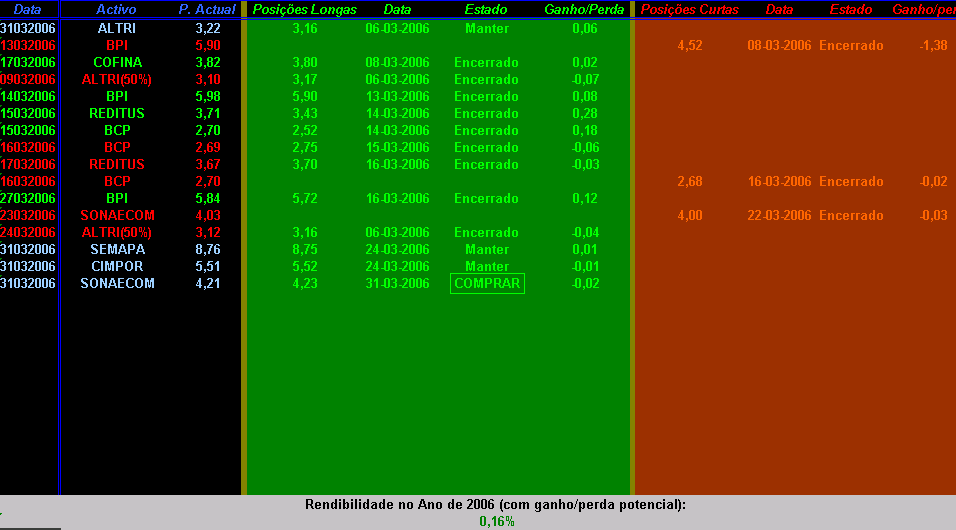The height and width of the screenshot is (530, 956).
Task: Select the yearly return value 0,16%
Action: (x=497, y=521)
